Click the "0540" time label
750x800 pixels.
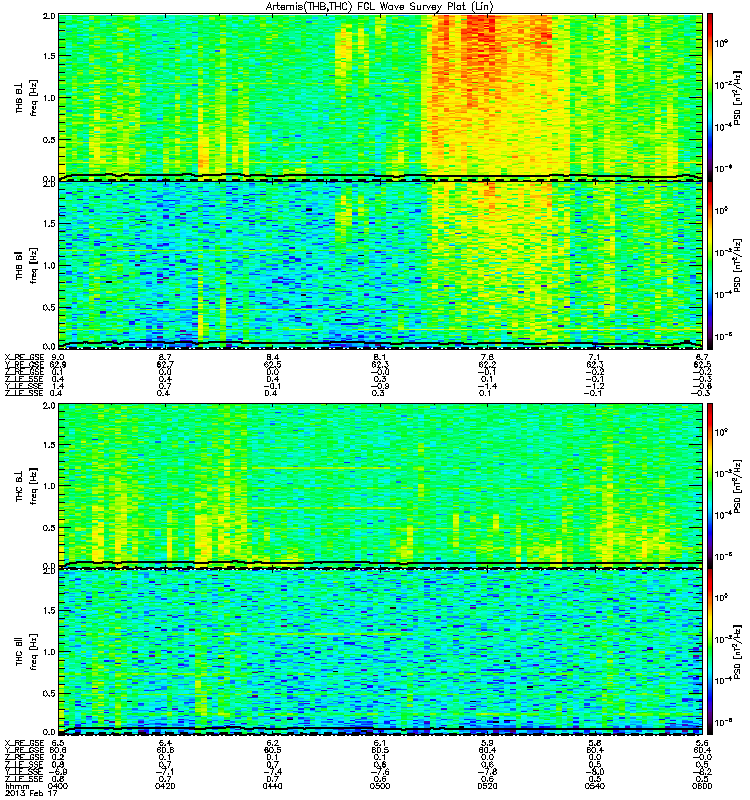click(x=594, y=786)
